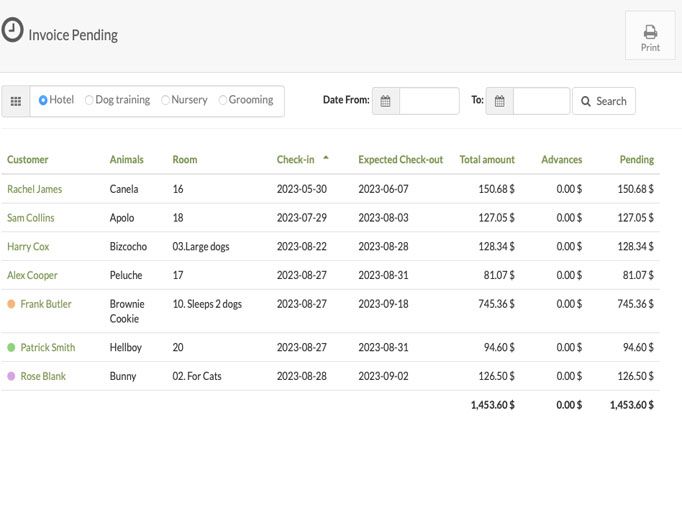682x518 pixels.
Task: Click purple dot next to Rose Blank
Action: 11,376
